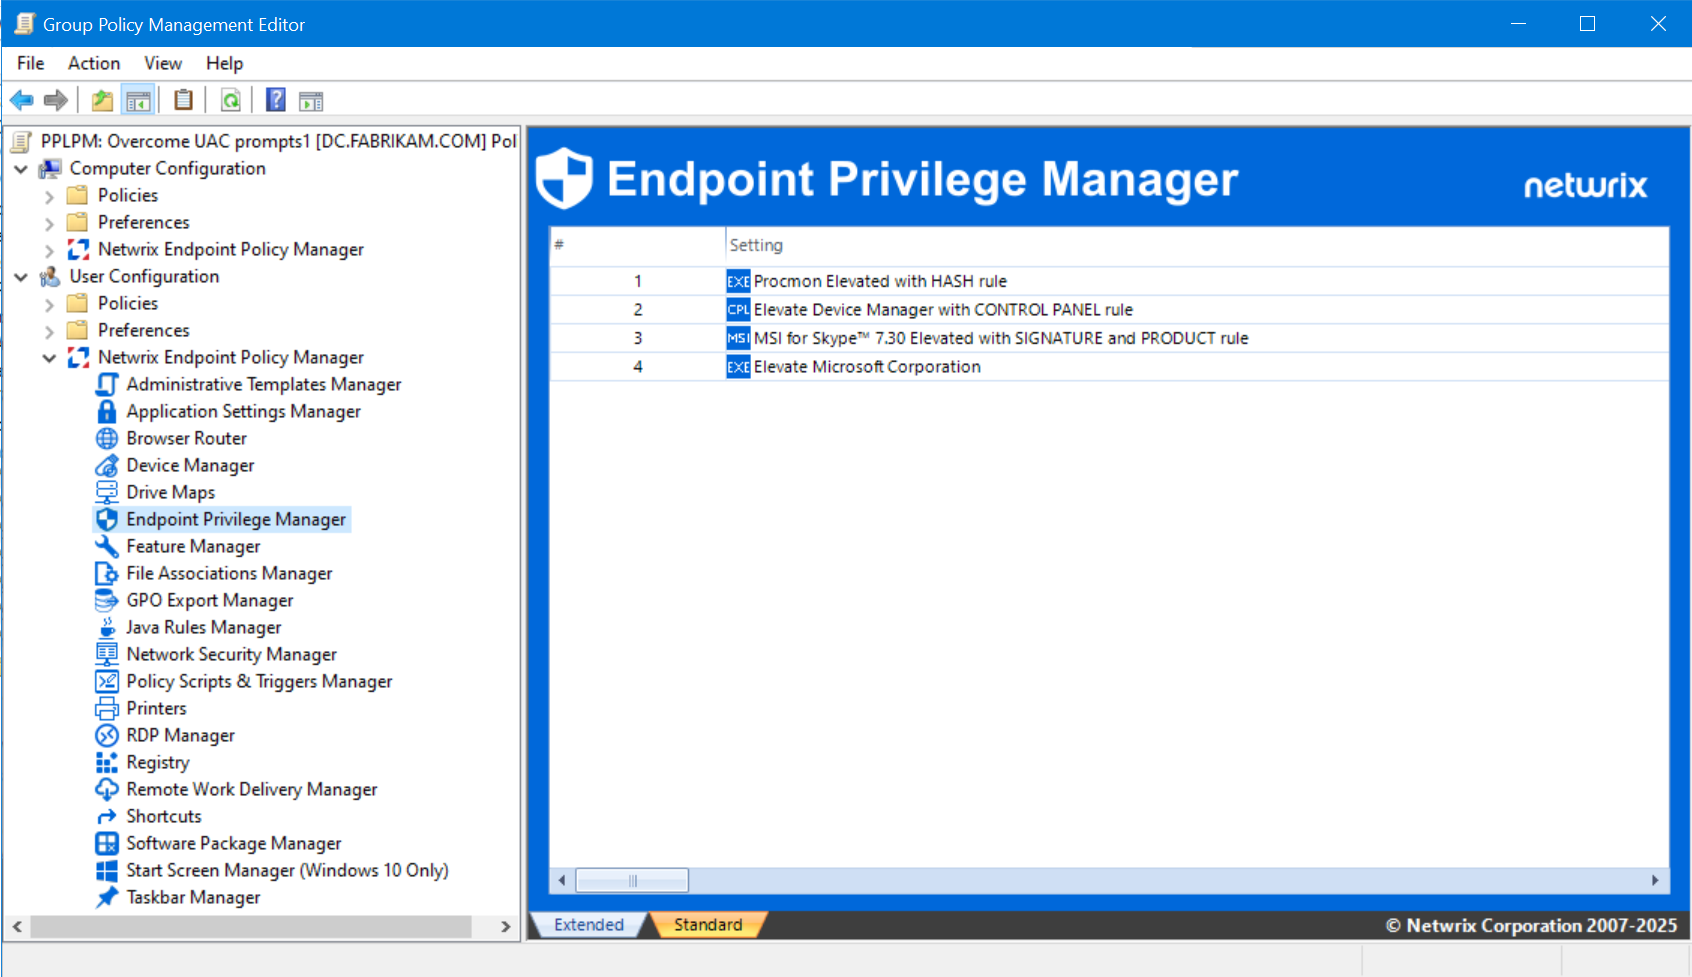Collapse the User Configuration node
This screenshot has height=977, width=1692.
pos(21,277)
